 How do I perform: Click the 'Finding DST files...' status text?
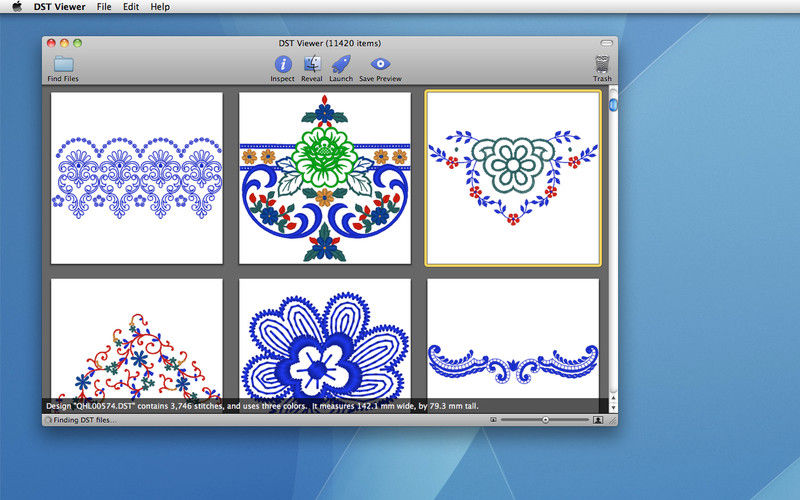85,420
